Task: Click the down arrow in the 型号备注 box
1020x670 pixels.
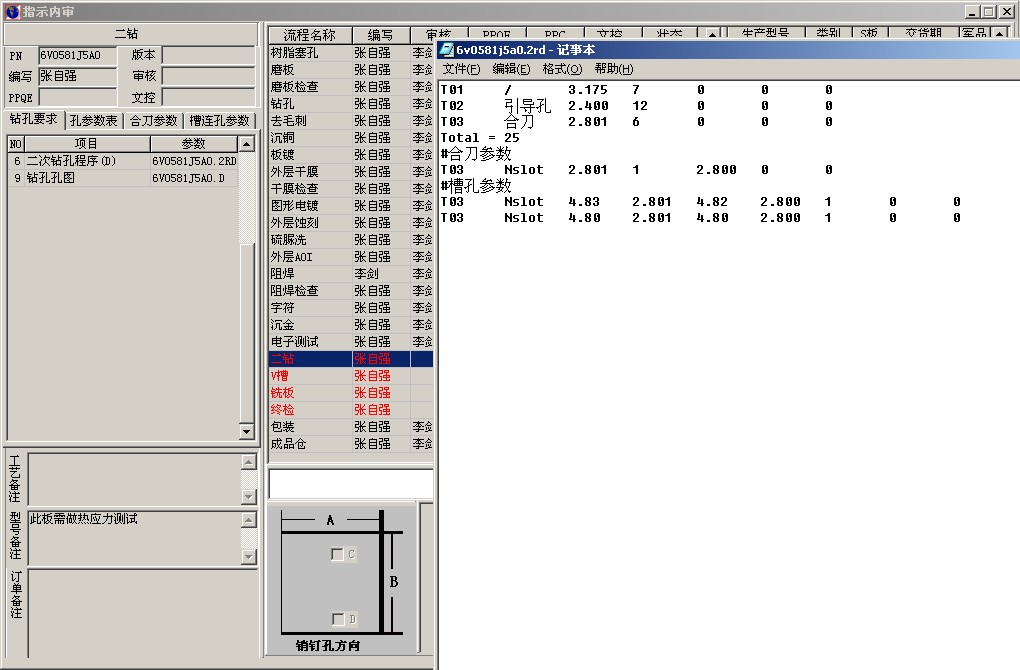Action: pos(248,557)
